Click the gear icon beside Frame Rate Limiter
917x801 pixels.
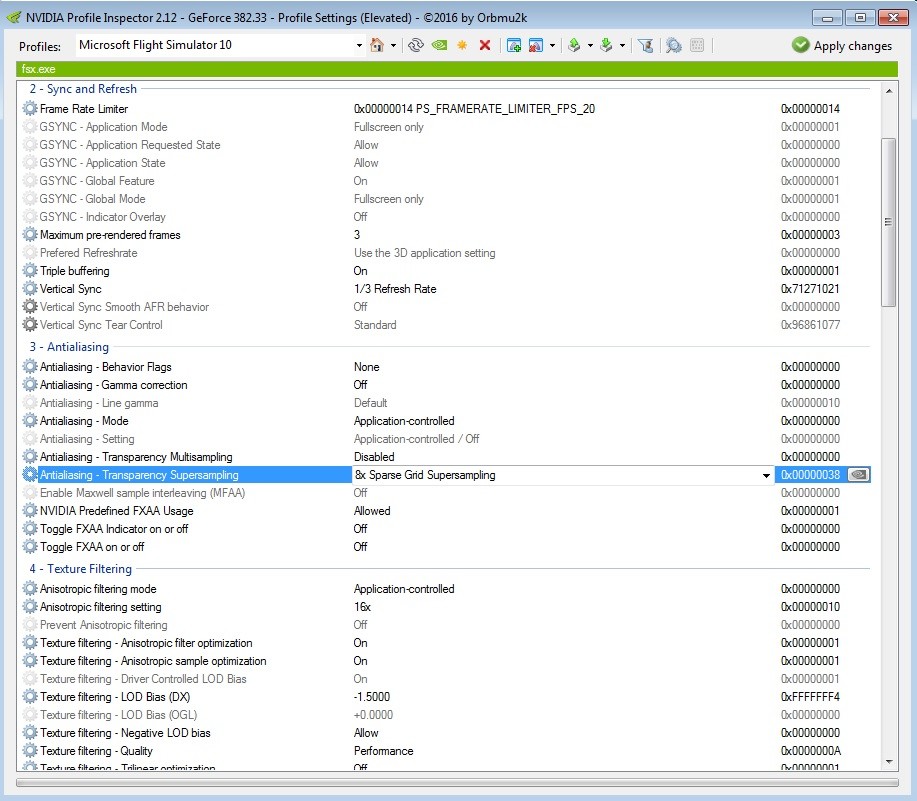tap(30, 109)
